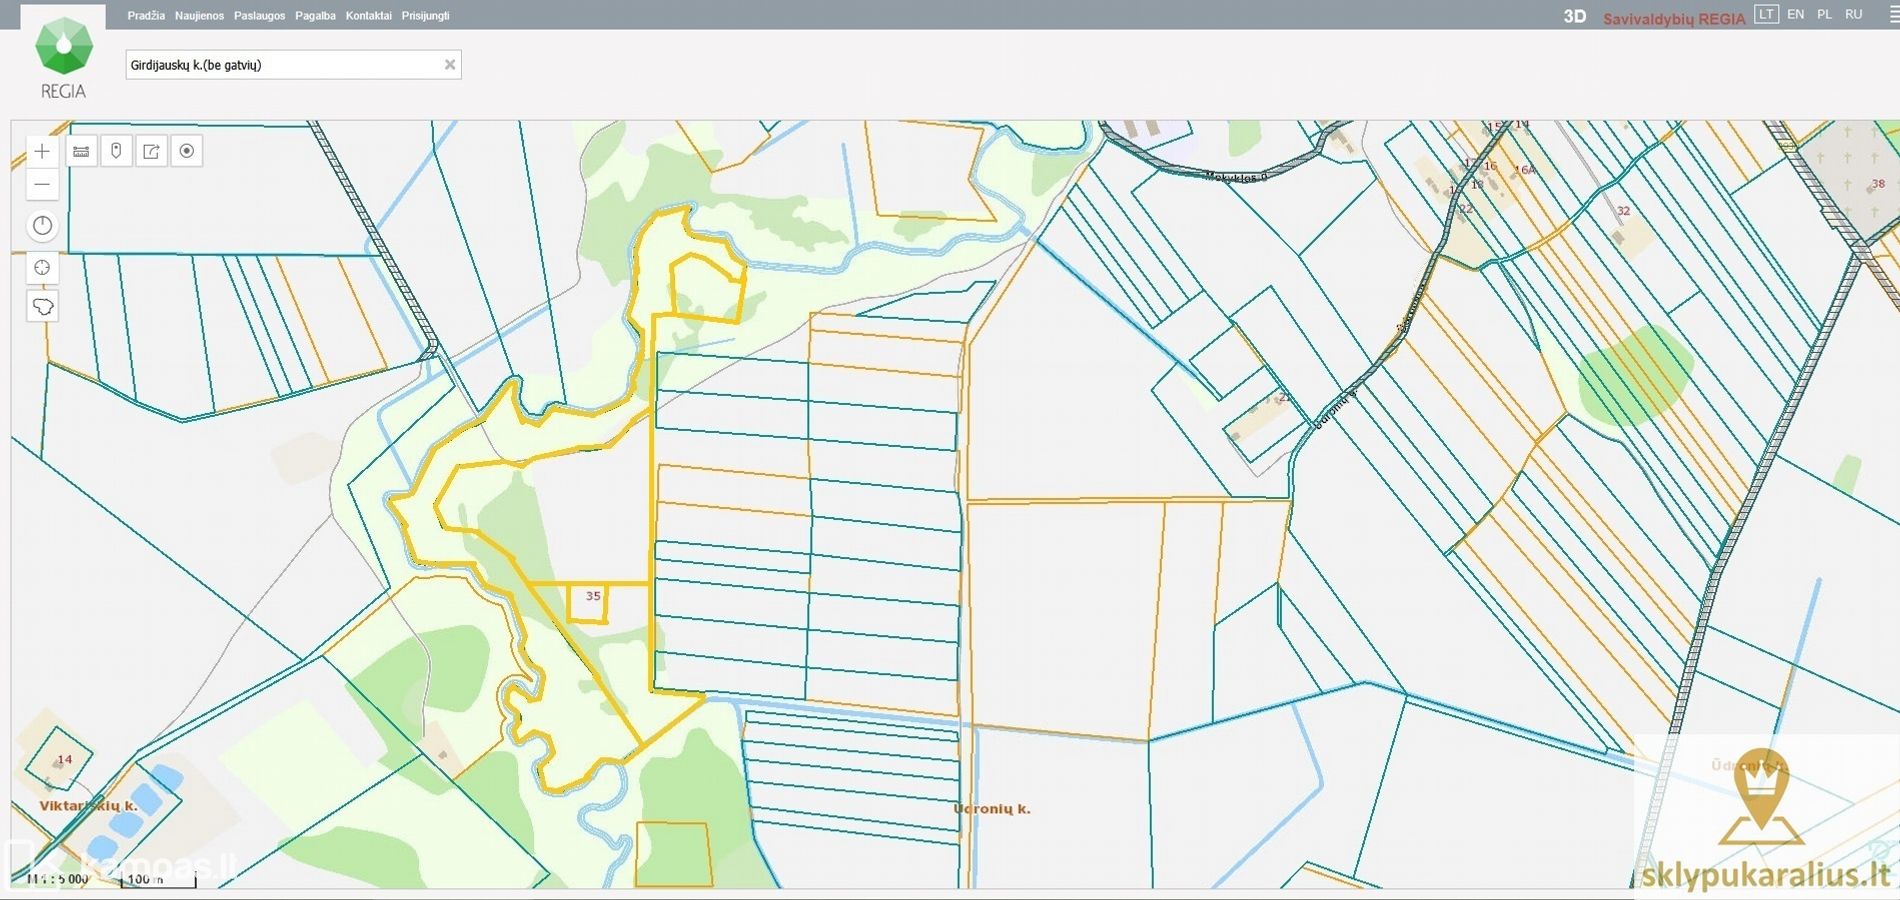Zoom out with the minus button

coord(42,185)
